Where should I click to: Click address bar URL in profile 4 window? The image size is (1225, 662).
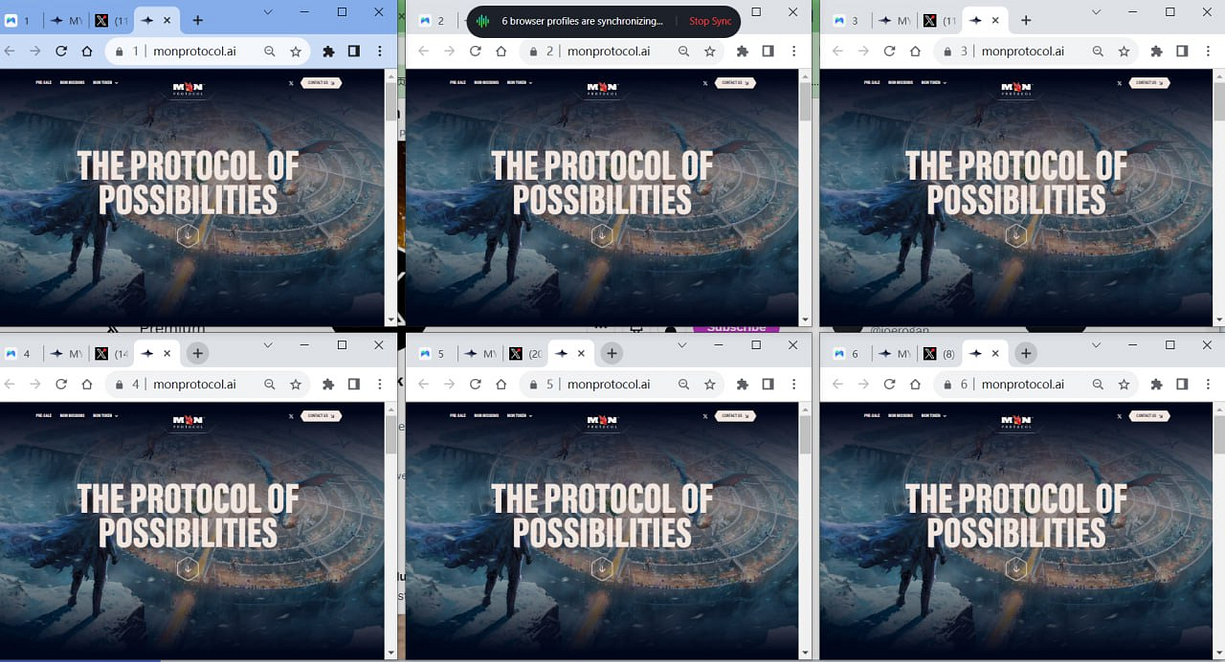pos(194,384)
